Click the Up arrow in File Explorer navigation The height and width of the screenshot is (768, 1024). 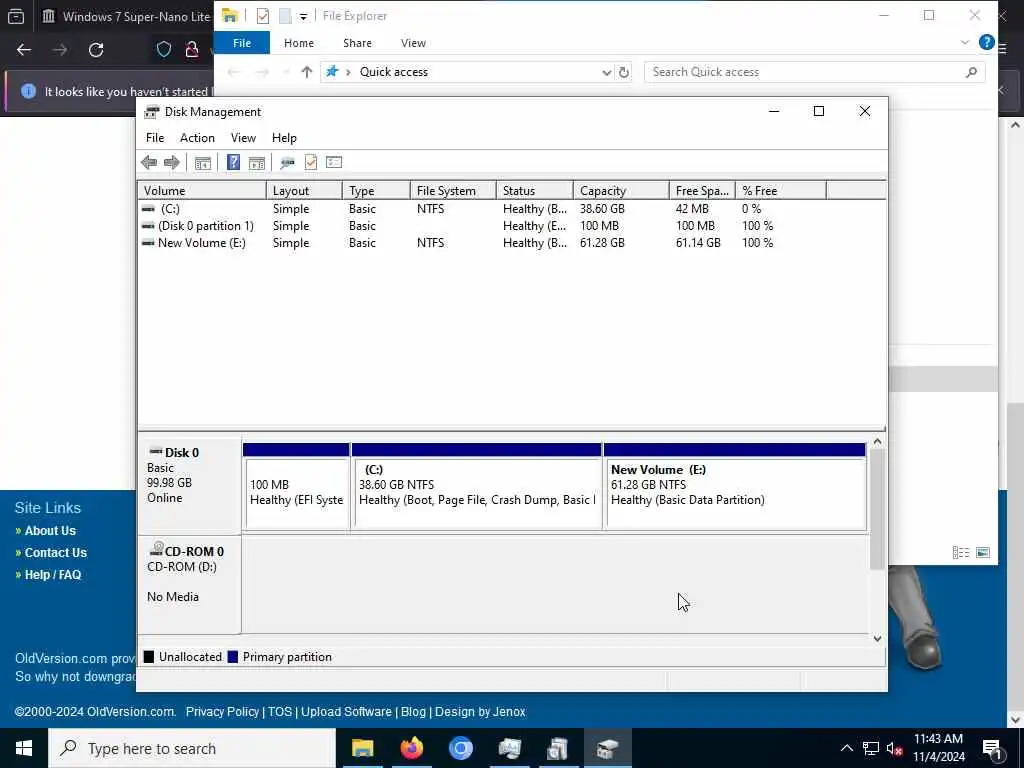click(x=306, y=72)
